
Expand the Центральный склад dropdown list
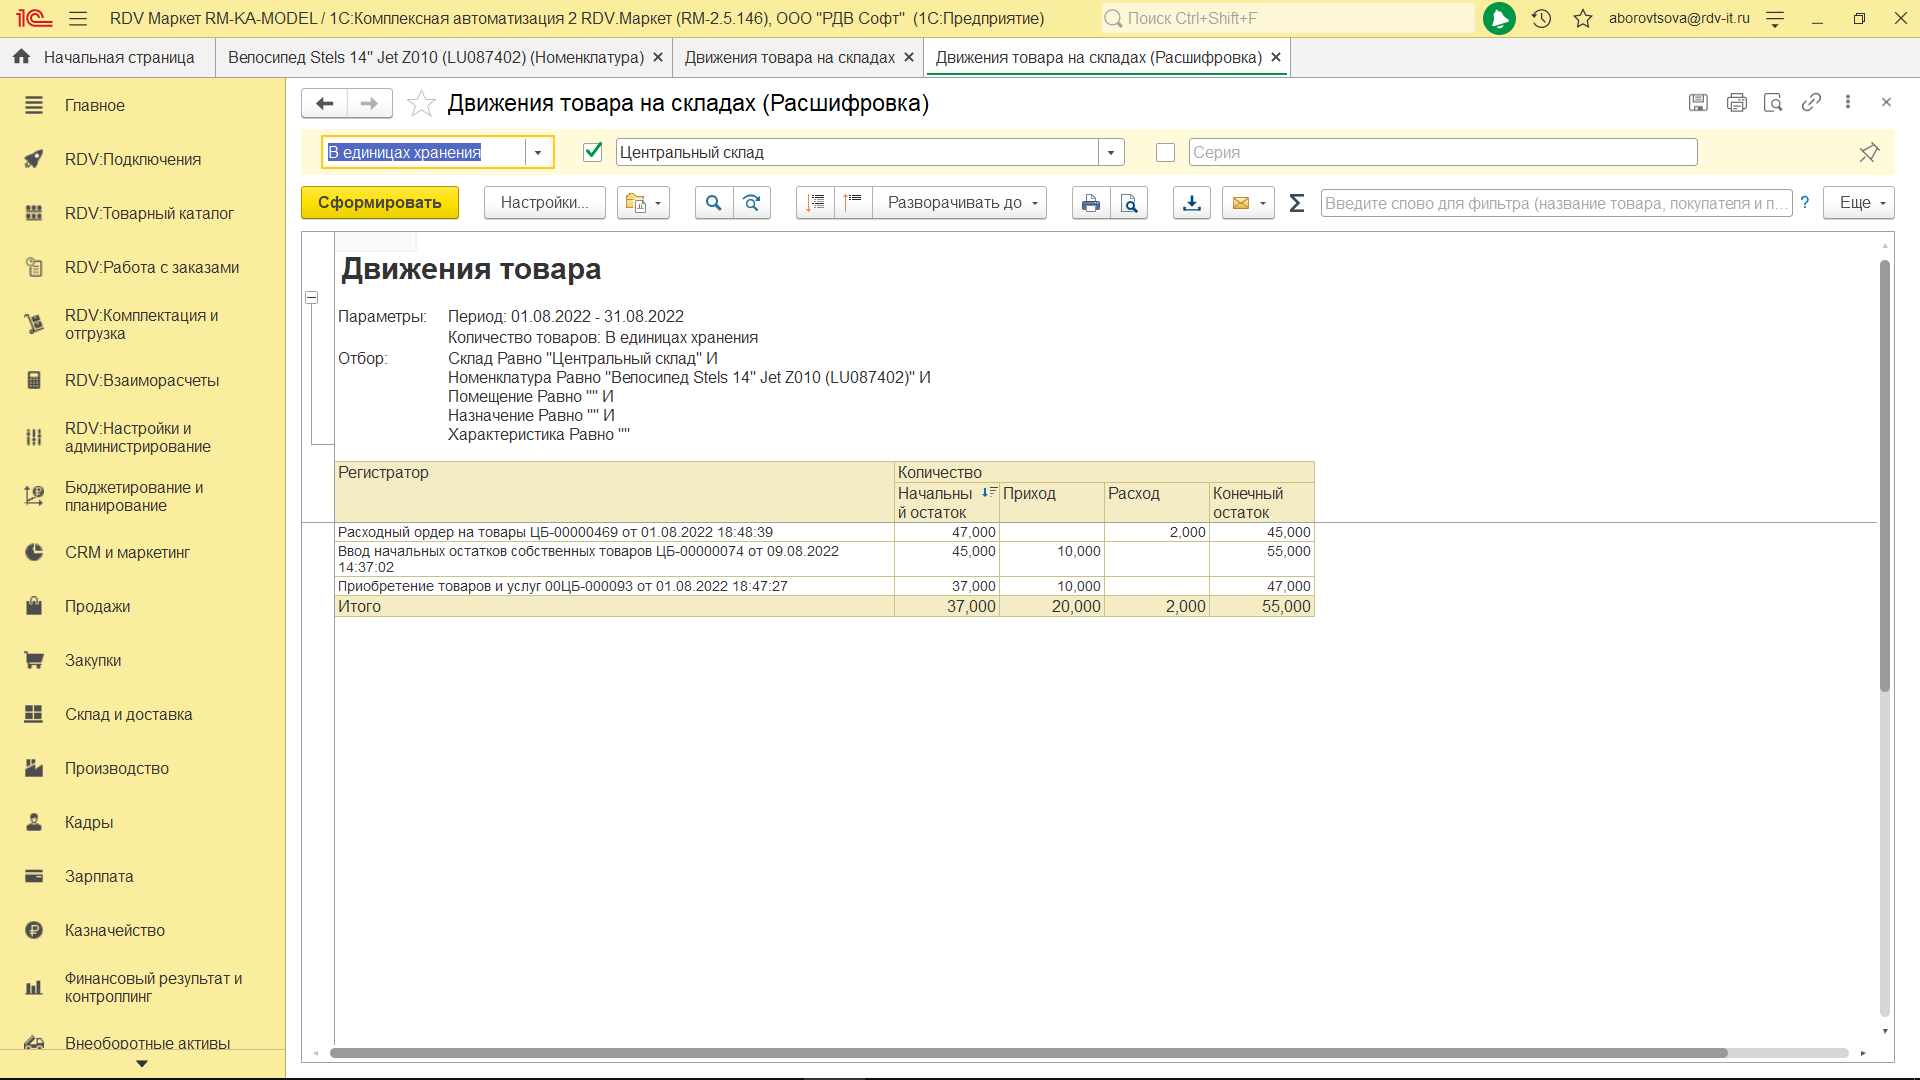coord(1110,152)
